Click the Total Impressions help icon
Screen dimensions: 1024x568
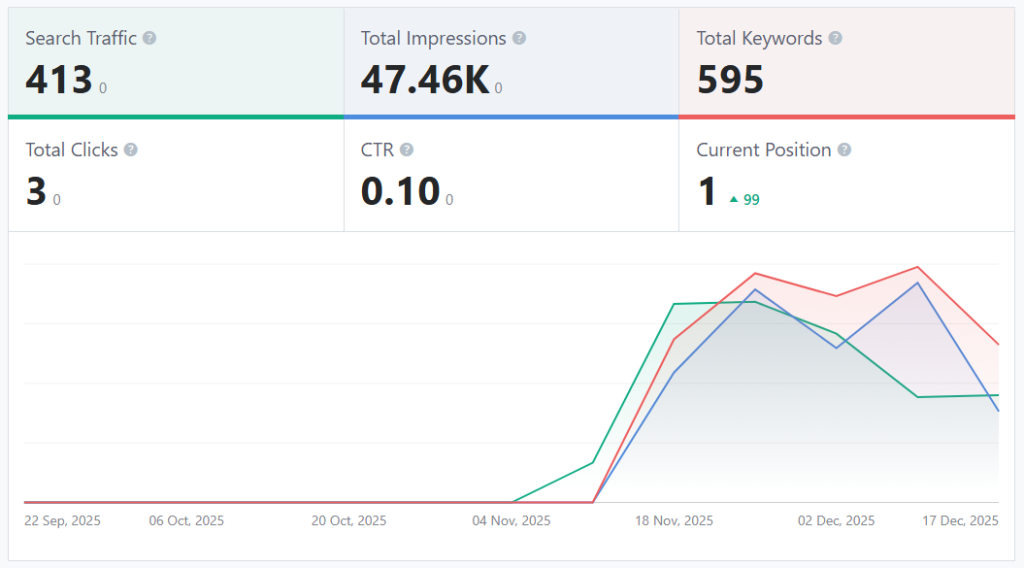tap(519, 39)
